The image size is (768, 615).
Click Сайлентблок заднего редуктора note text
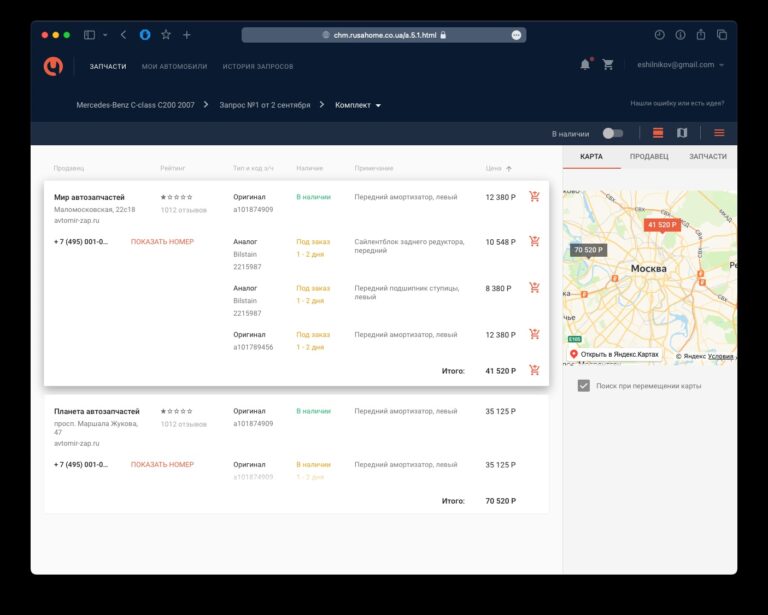[x=409, y=246]
